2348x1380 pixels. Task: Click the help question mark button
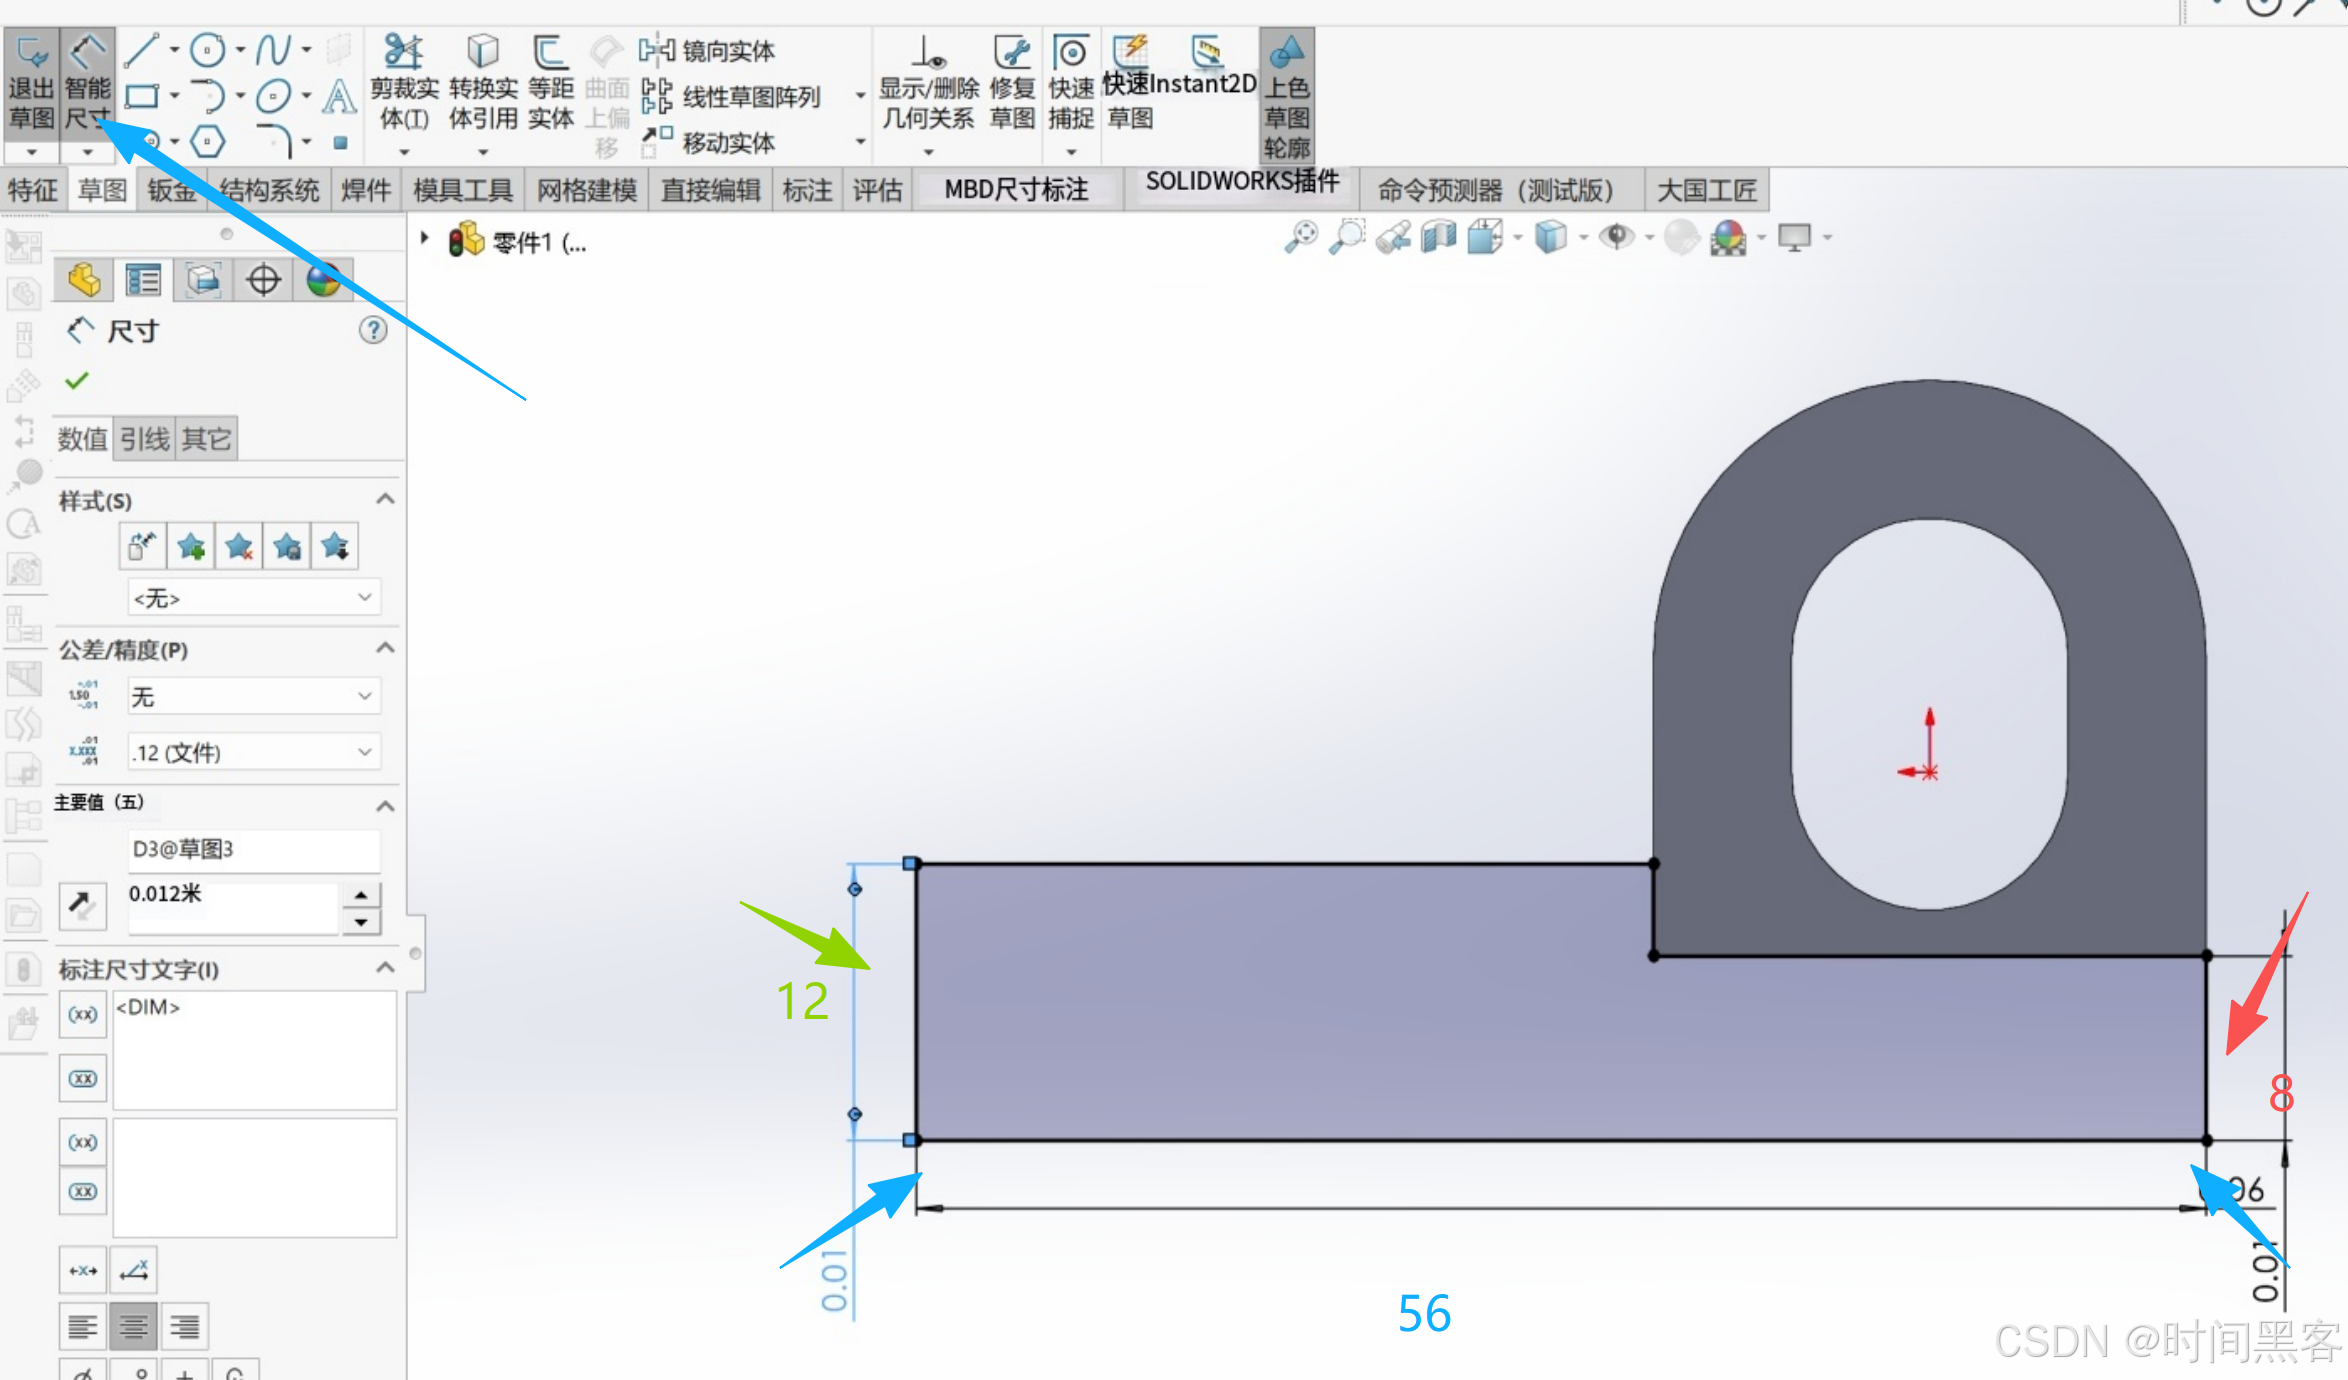(373, 330)
